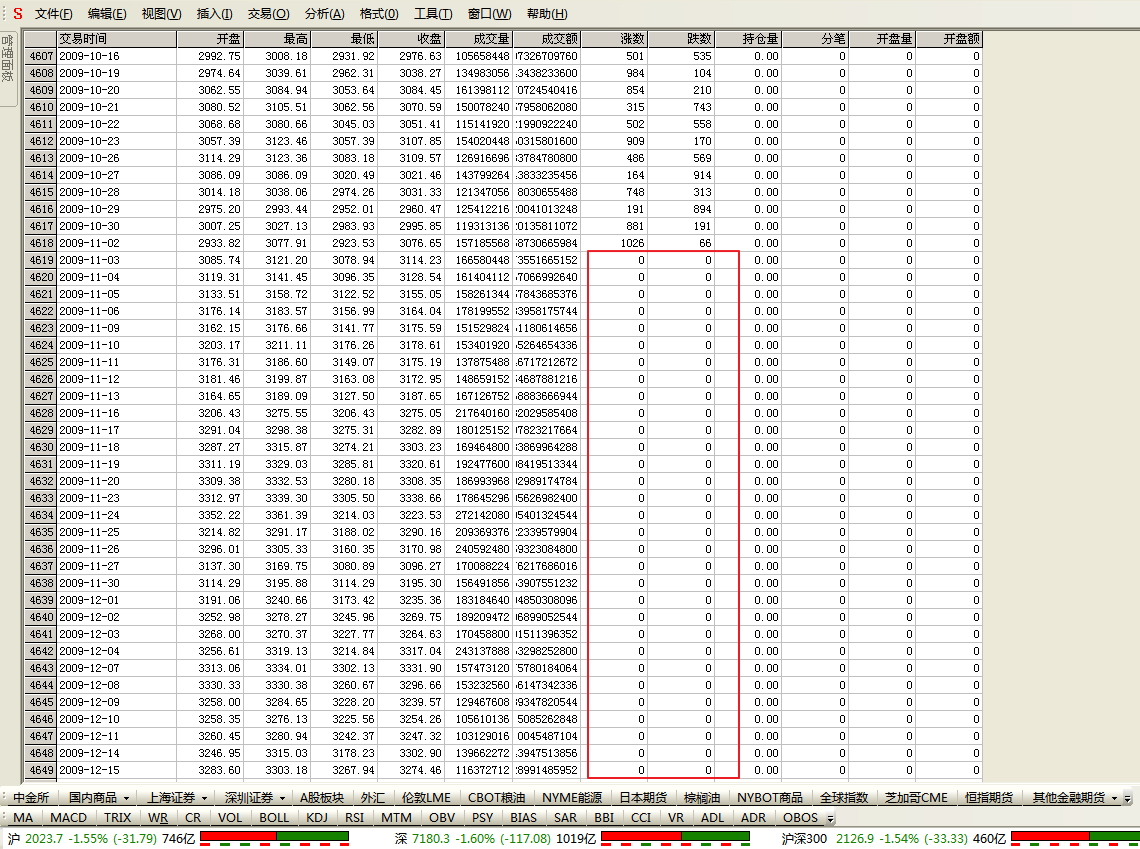The image size is (1140, 849).
Task: Click the overflow arrow after 其他金融期货
Action: click(1128, 798)
